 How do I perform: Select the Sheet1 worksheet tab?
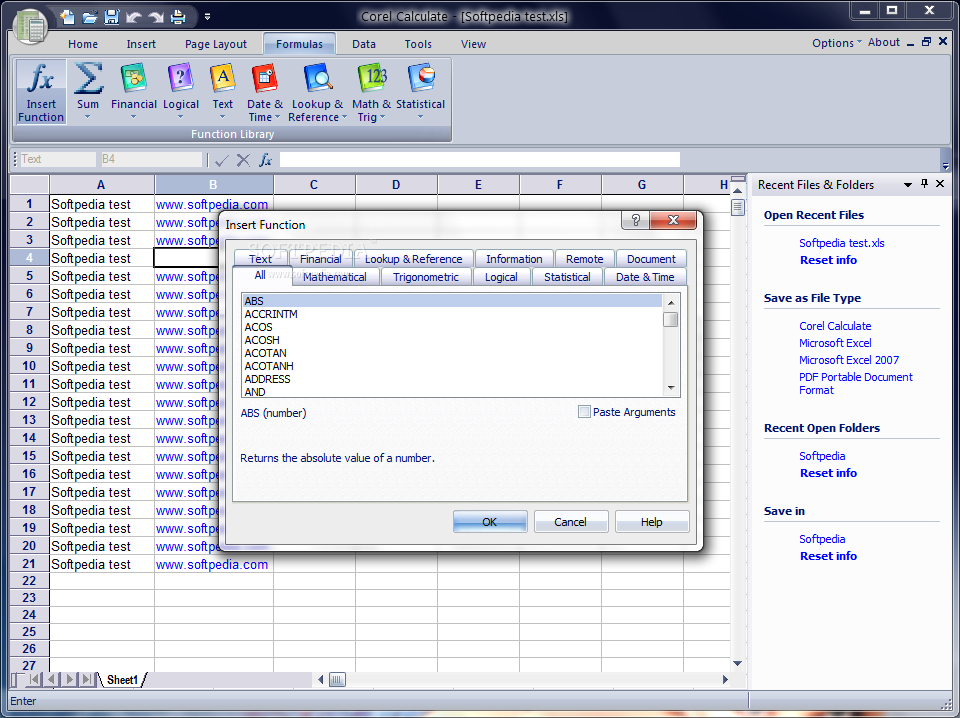point(122,679)
